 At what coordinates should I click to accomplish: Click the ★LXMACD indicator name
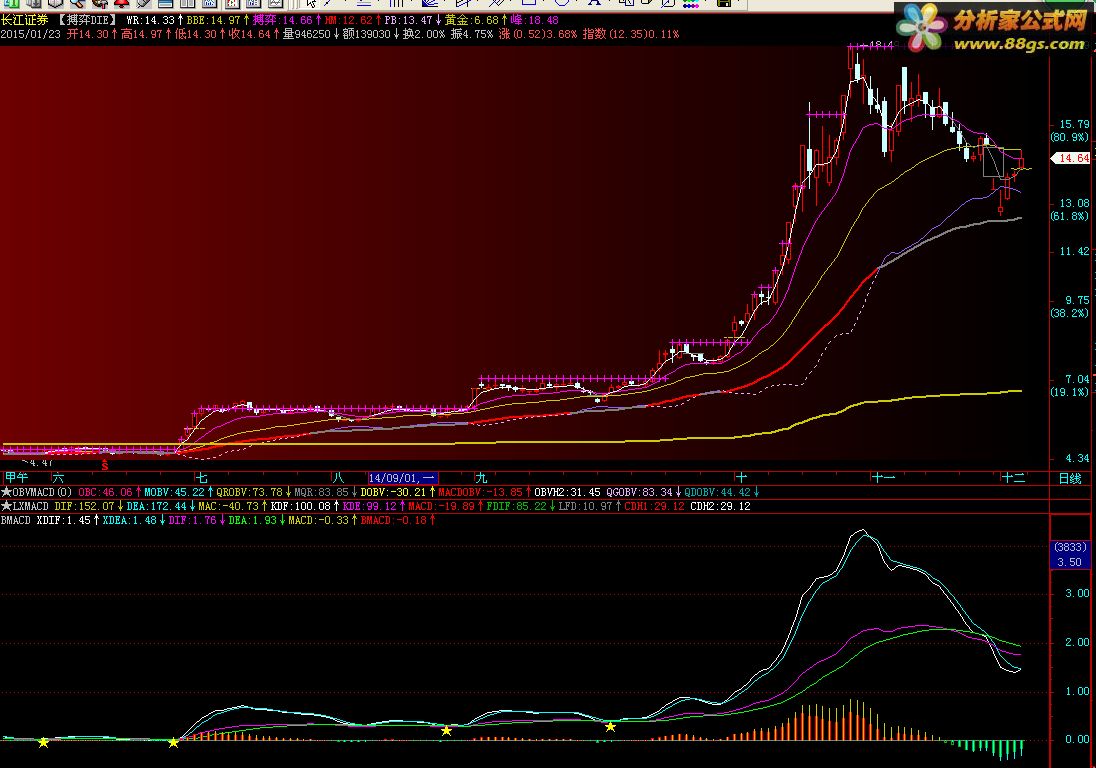tap(25, 506)
